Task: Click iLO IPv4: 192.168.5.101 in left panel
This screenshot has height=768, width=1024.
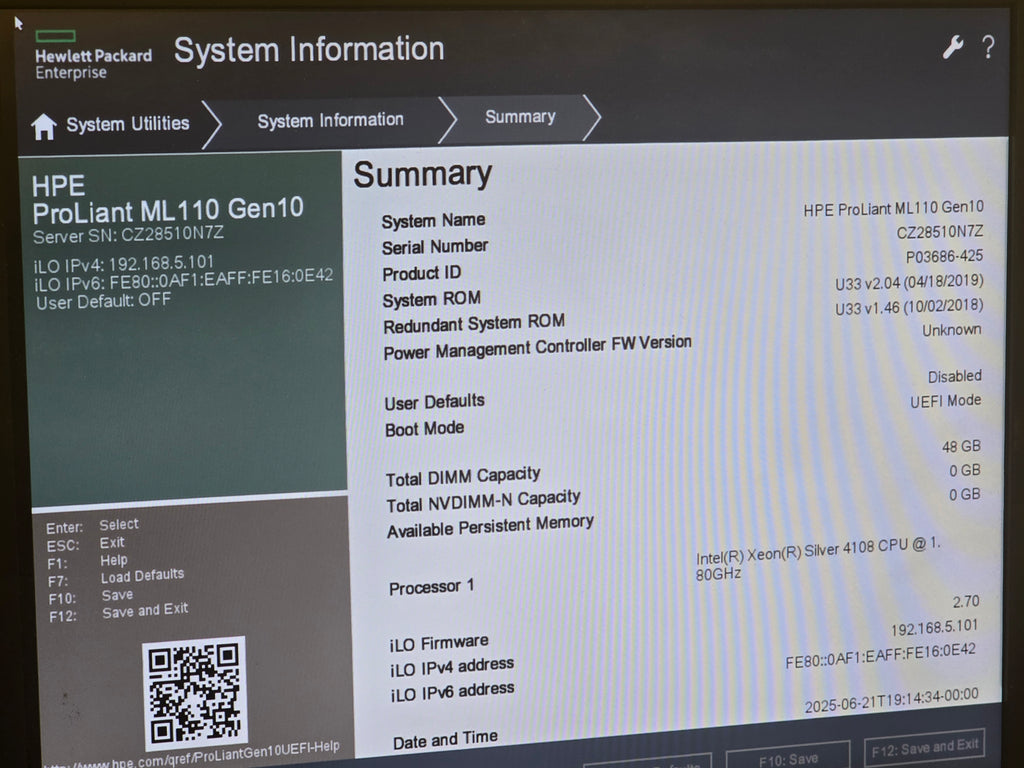Action: 124,264
